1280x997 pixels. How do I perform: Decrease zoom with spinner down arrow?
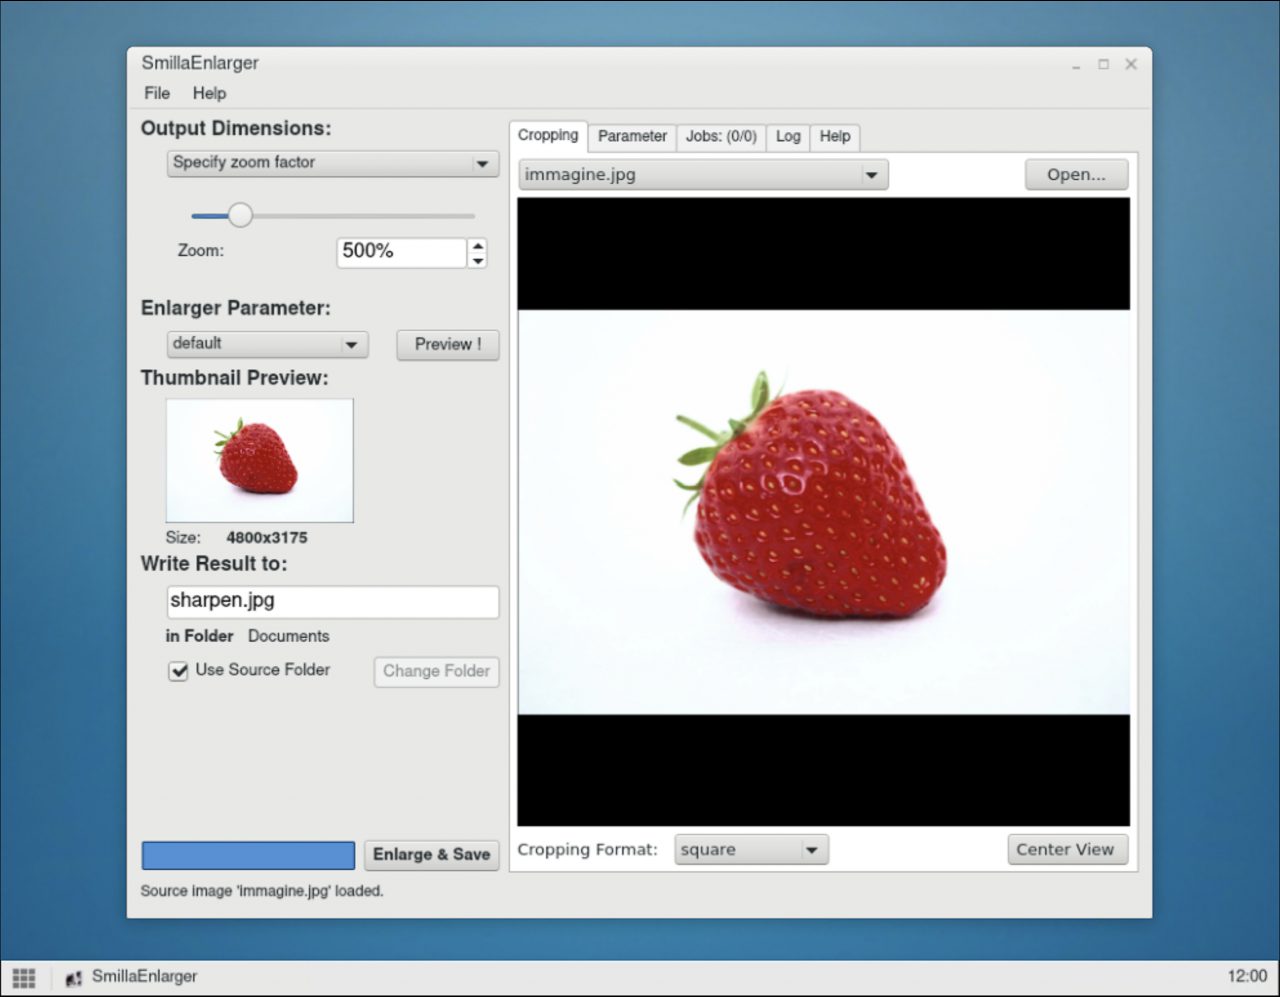(x=478, y=261)
